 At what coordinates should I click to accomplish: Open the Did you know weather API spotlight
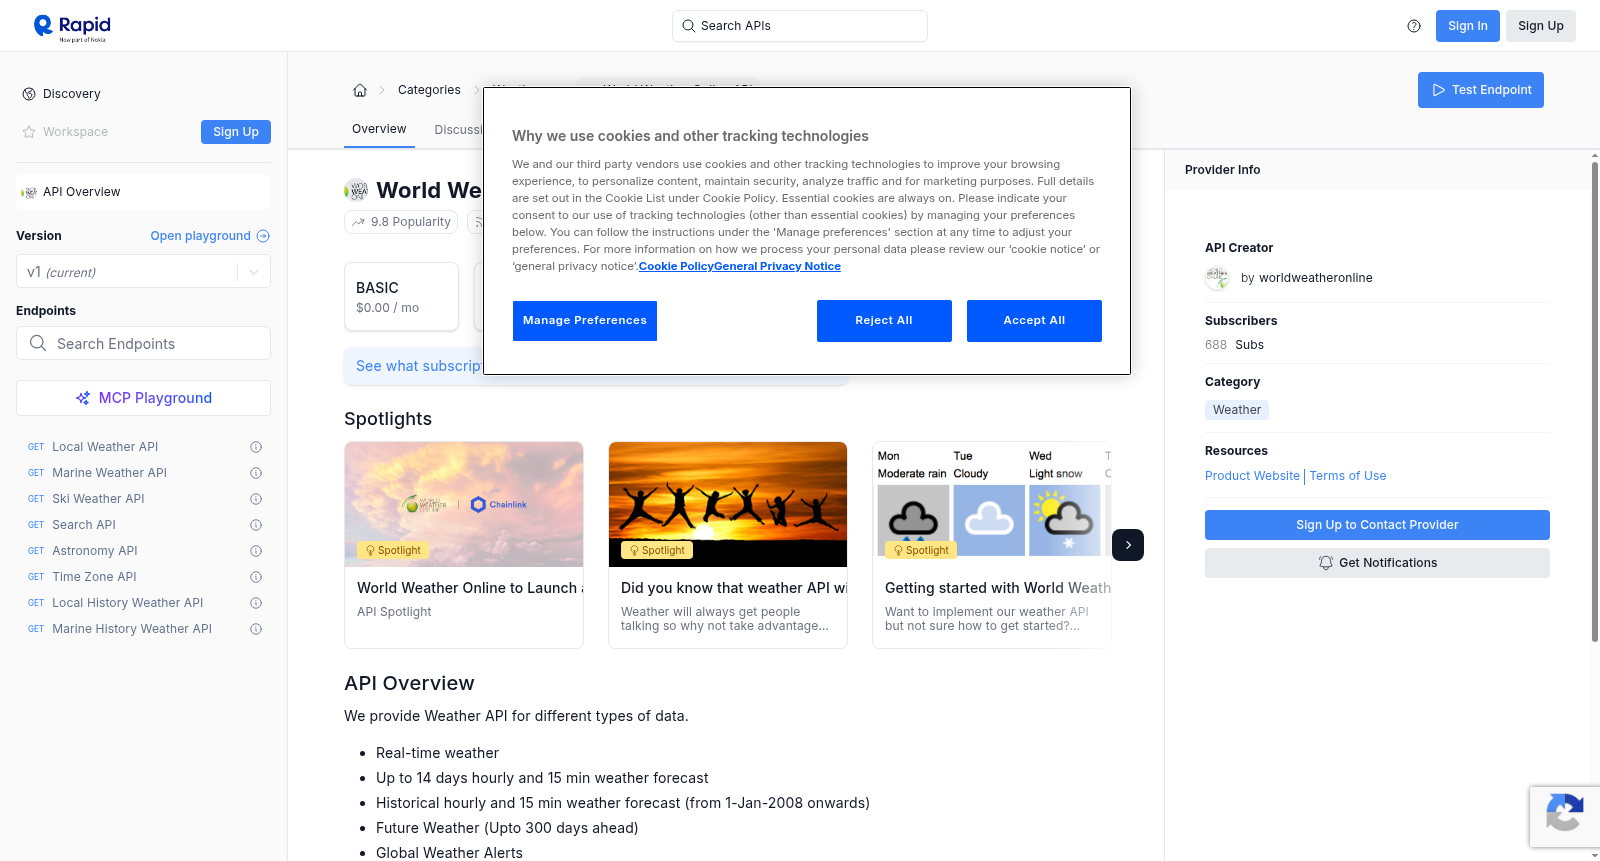tap(728, 545)
